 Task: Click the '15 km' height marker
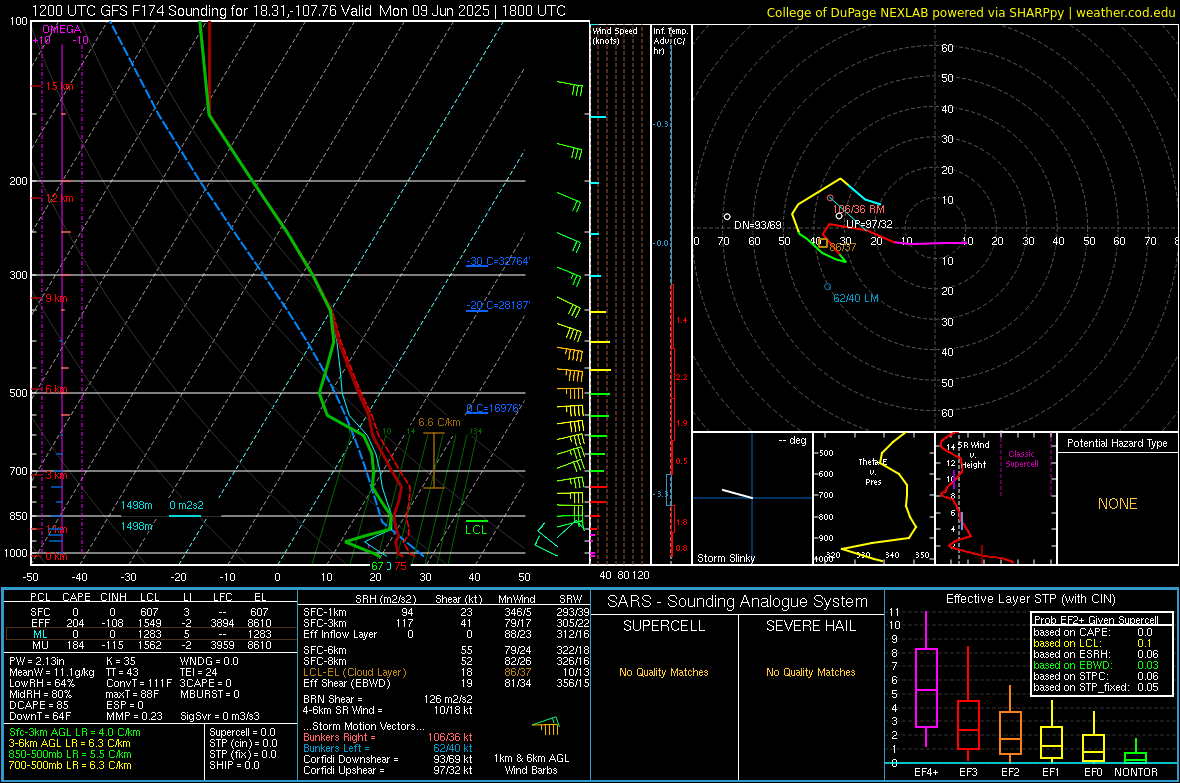(59, 87)
